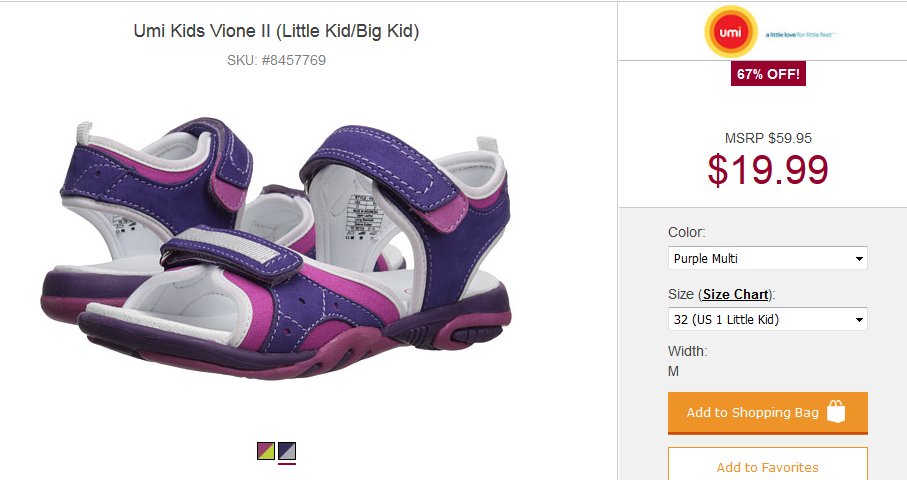Click the Umi Kids Vione II product title
The image size is (907, 480).
(276, 31)
